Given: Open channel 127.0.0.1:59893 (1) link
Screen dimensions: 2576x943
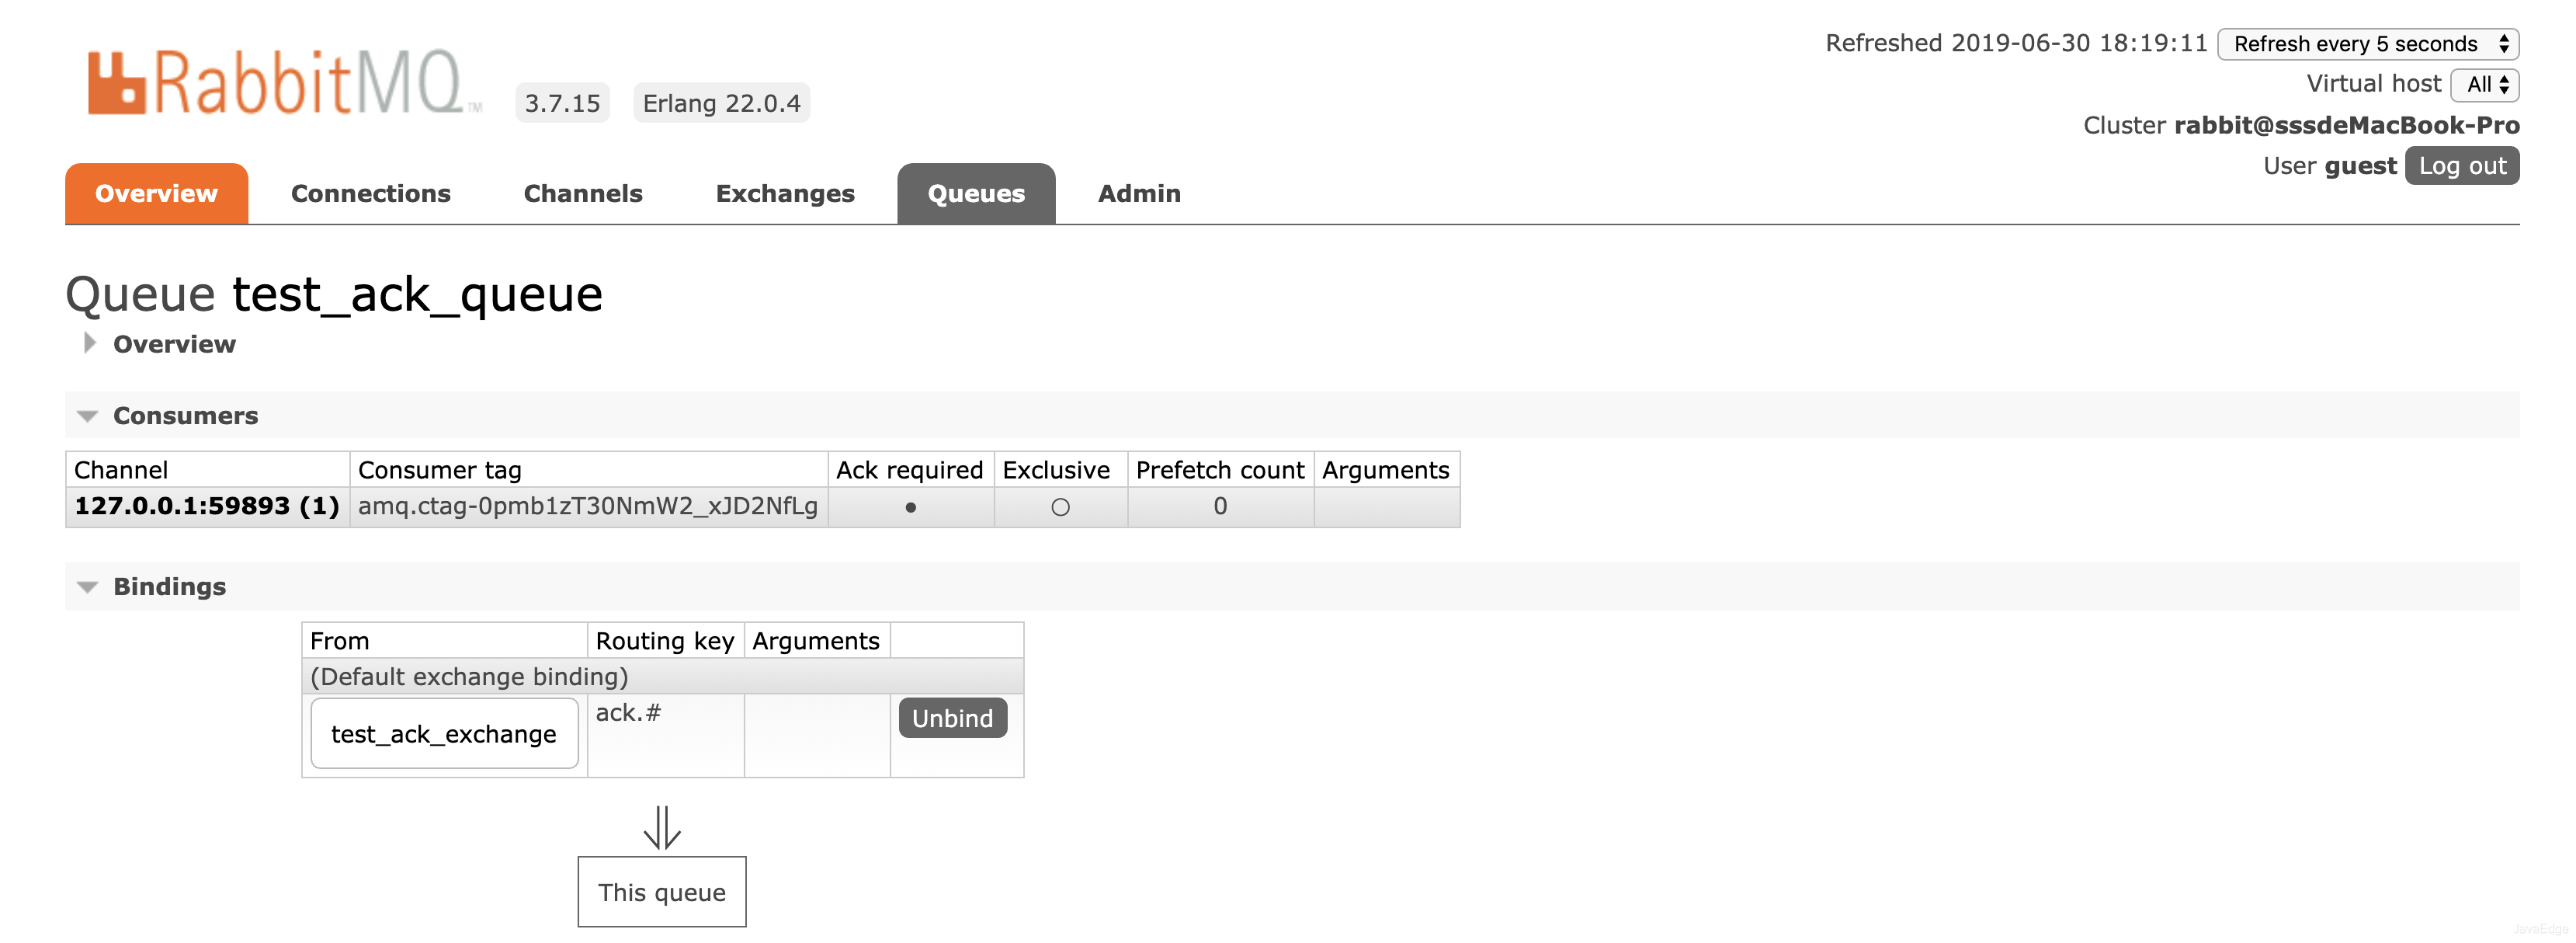Looking at the screenshot, I should 207,506.
